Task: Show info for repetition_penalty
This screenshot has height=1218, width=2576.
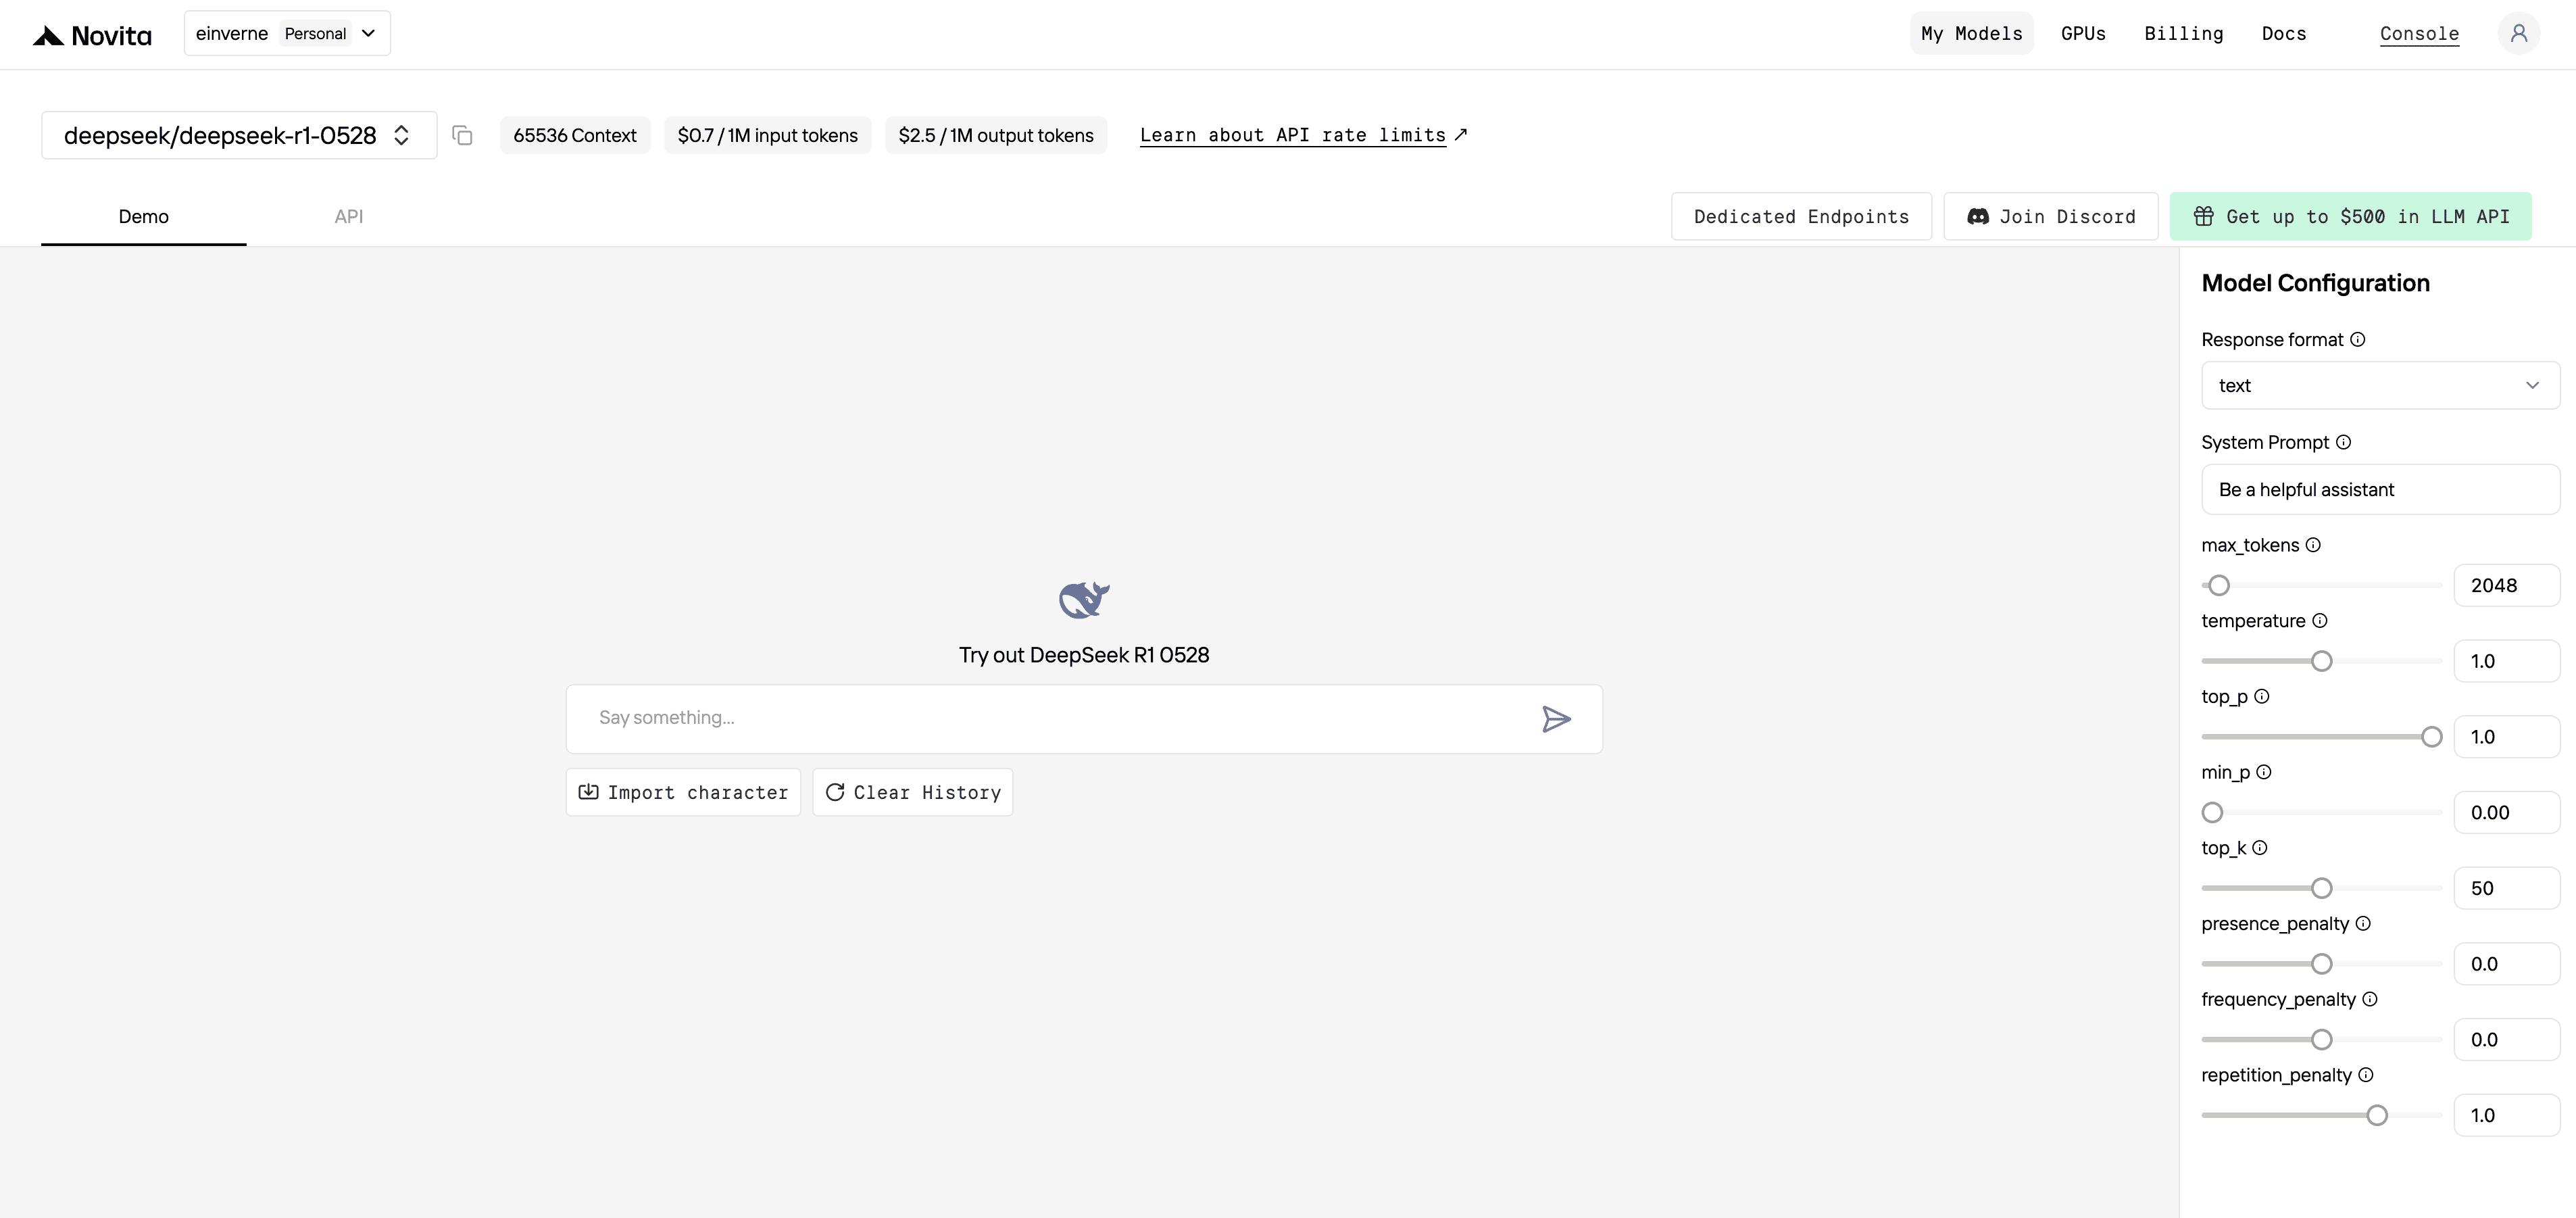Action: (x=2366, y=1075)
